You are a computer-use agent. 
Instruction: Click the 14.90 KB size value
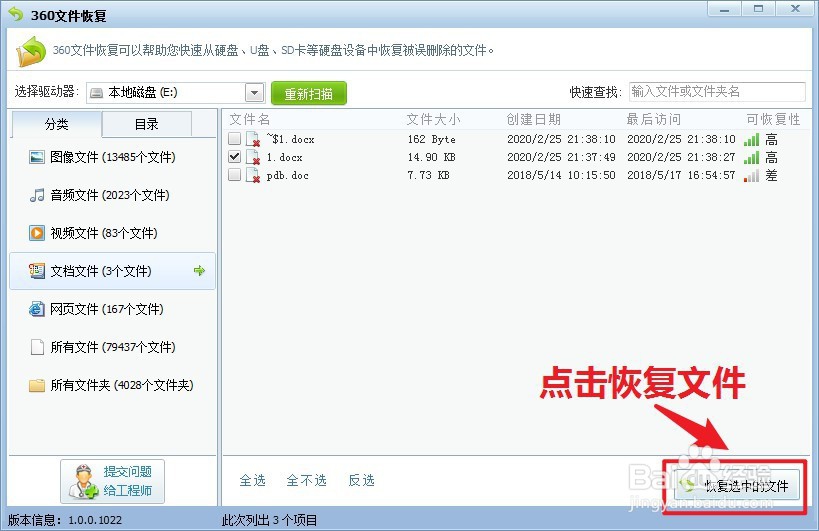click(431, 157)
